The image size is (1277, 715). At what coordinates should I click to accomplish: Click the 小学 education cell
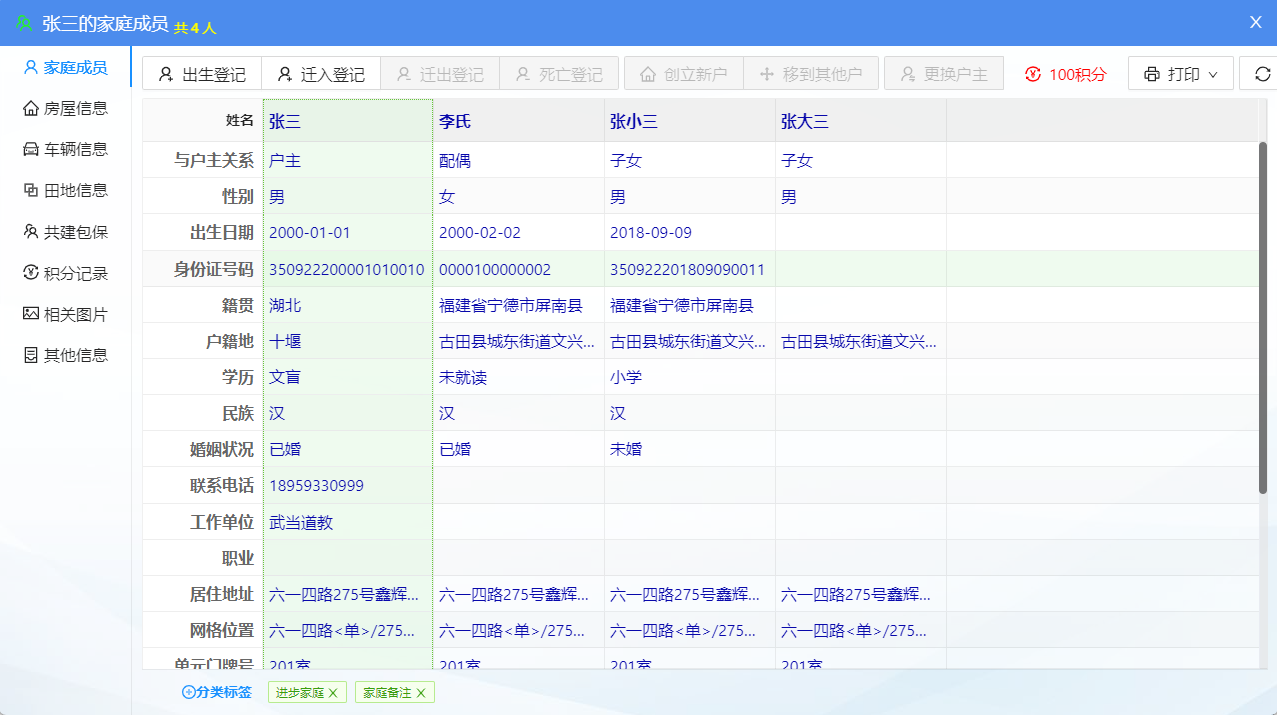[x=690, y=377]
